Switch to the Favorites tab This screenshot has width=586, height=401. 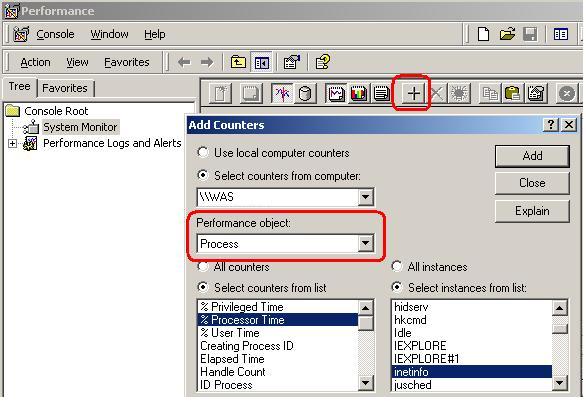pos(65,89)
